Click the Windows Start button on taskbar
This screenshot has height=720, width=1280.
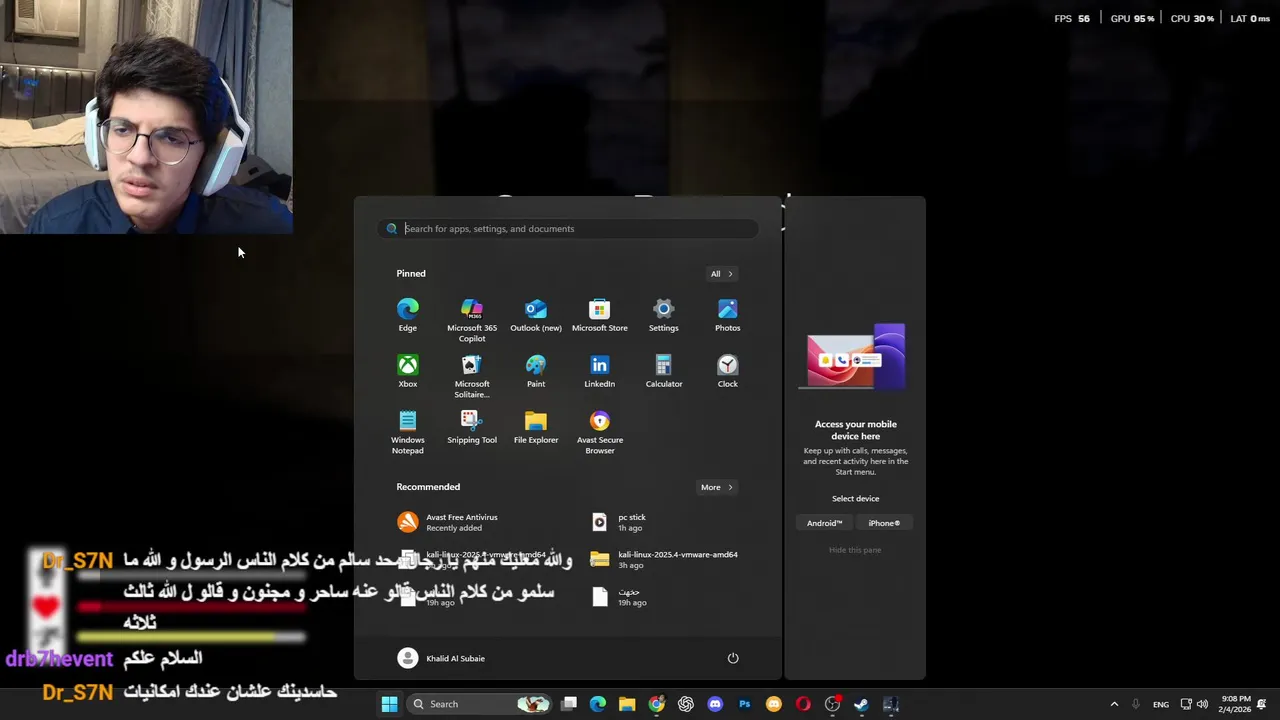point(389,704)
